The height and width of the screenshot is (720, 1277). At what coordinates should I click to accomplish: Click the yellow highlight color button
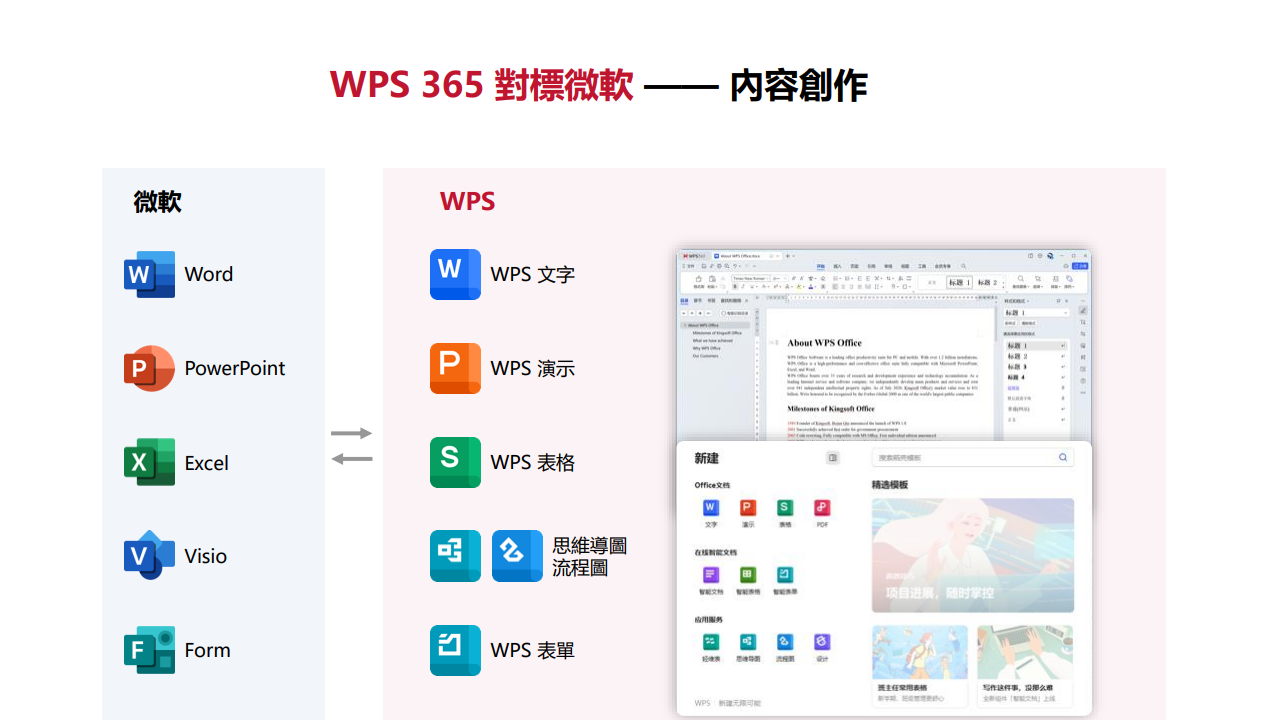[799, 286]
